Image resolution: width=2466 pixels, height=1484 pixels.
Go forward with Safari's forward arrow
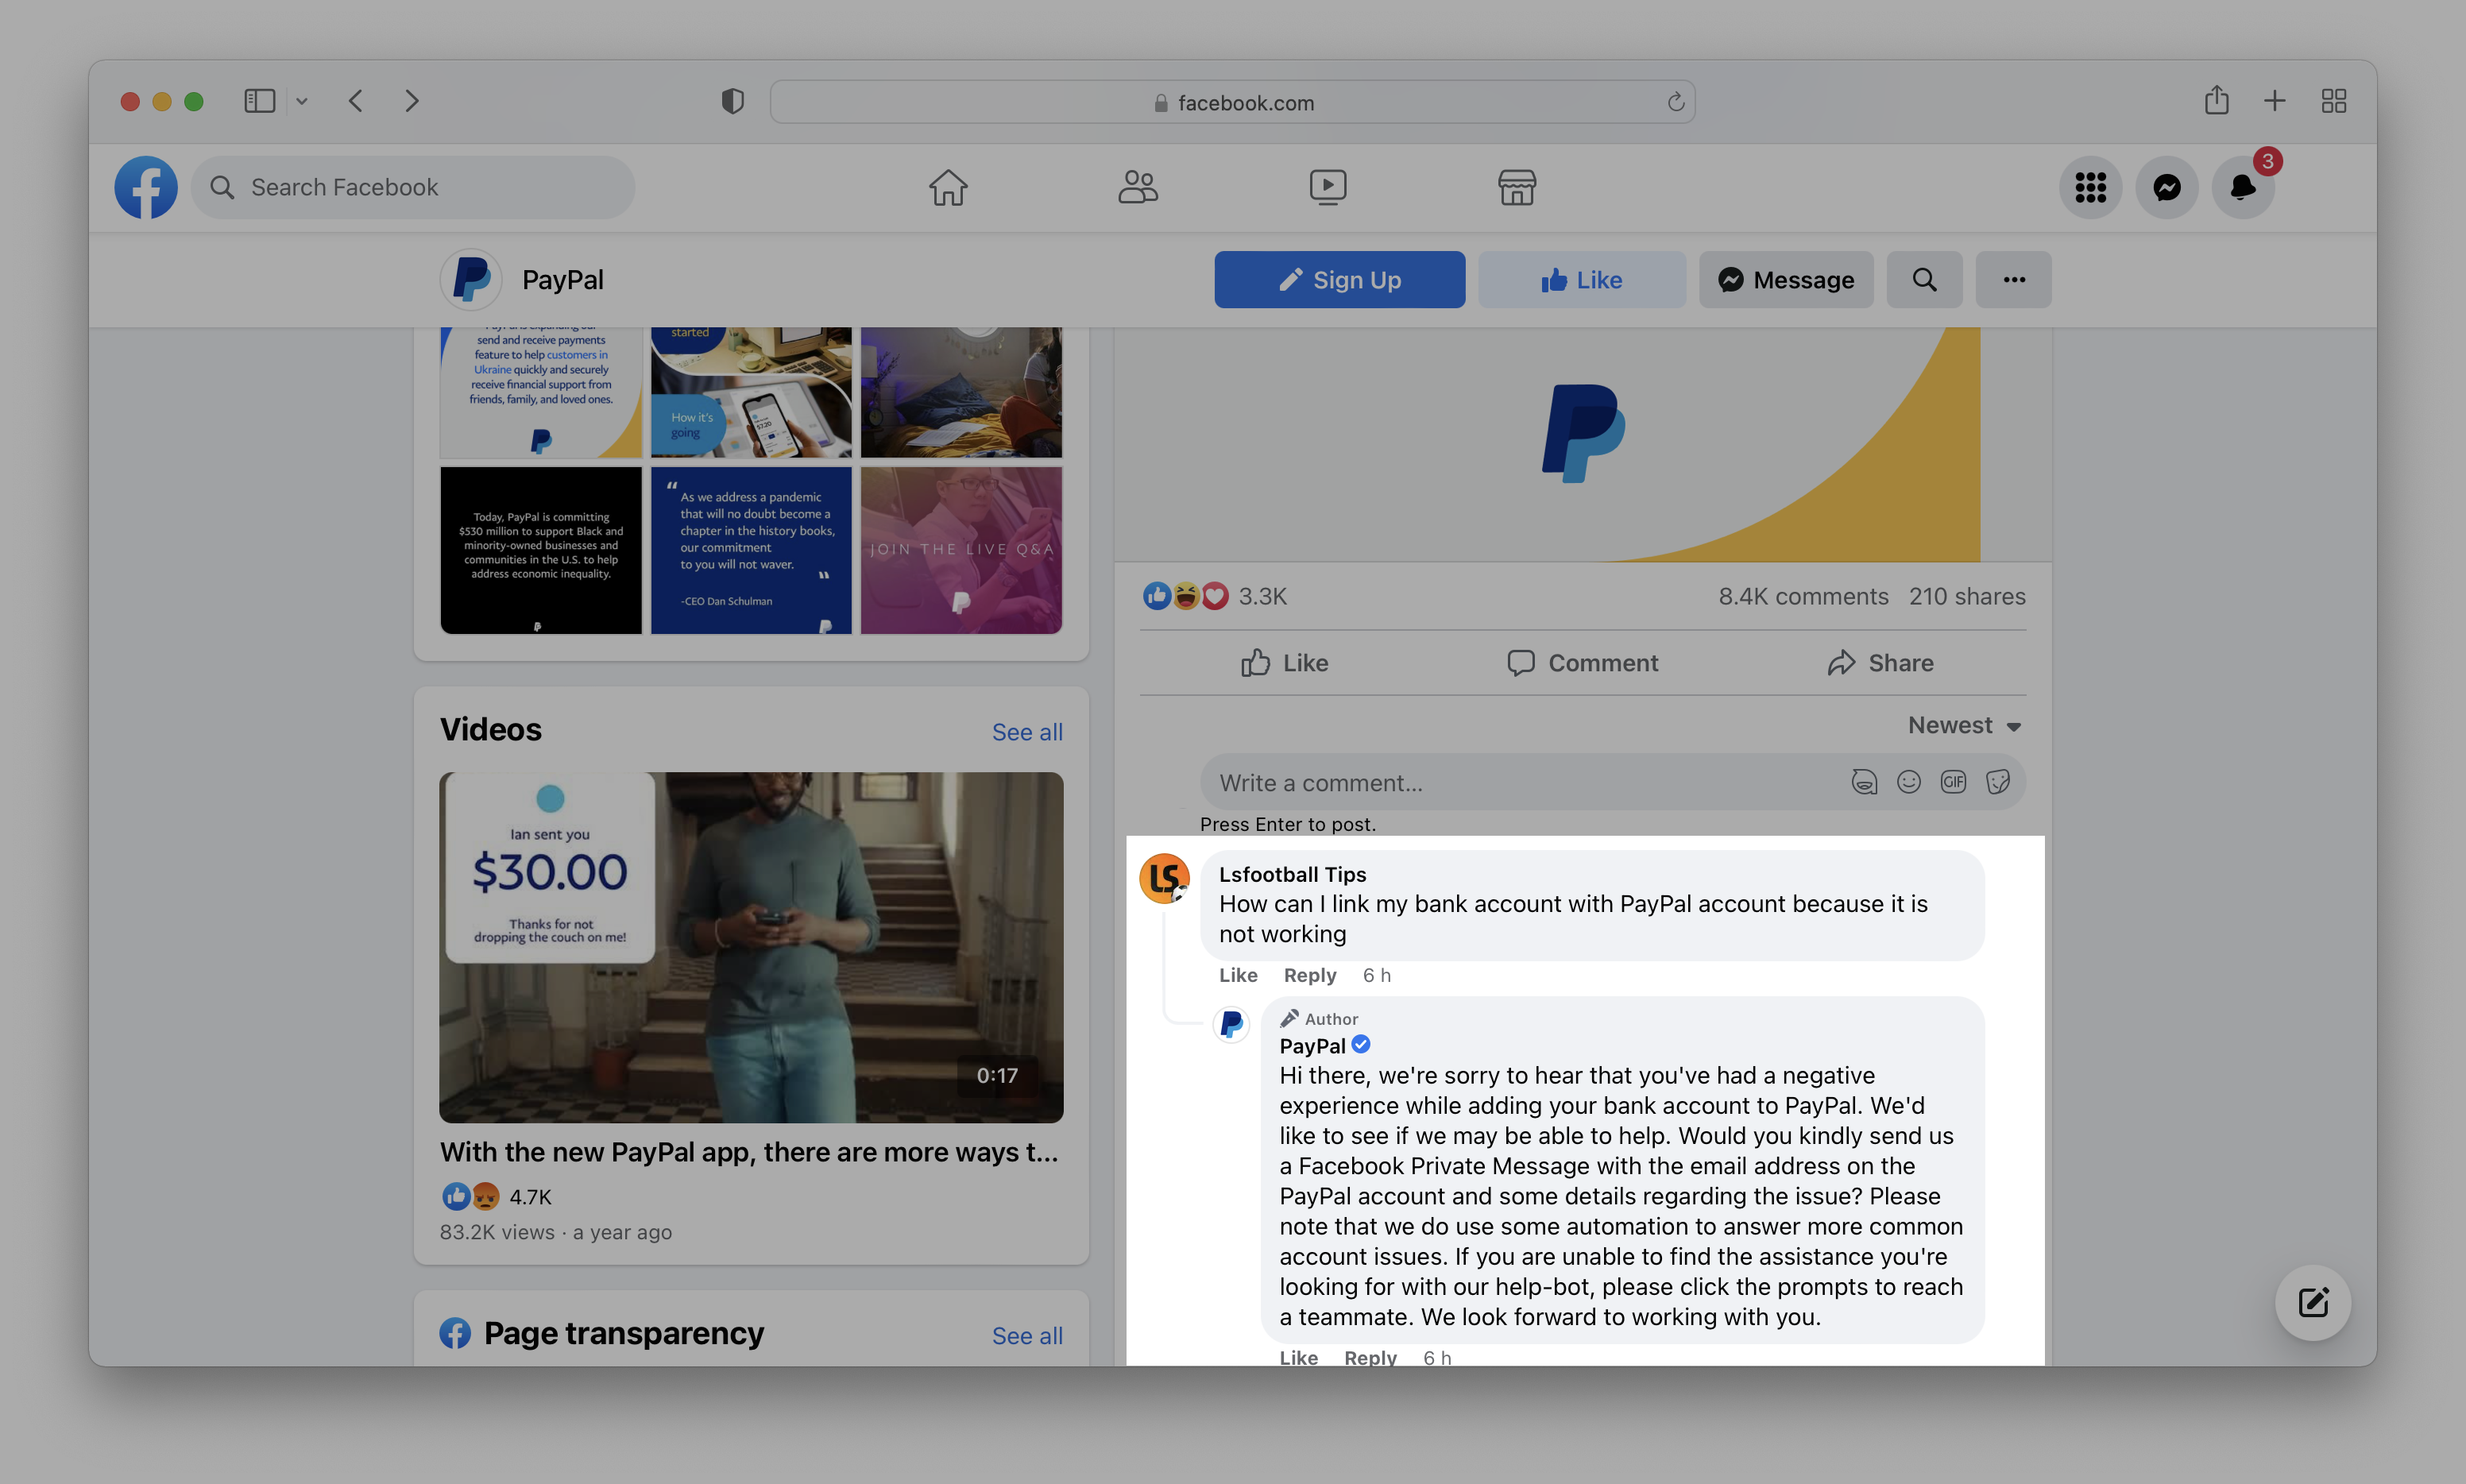(411, 101)
